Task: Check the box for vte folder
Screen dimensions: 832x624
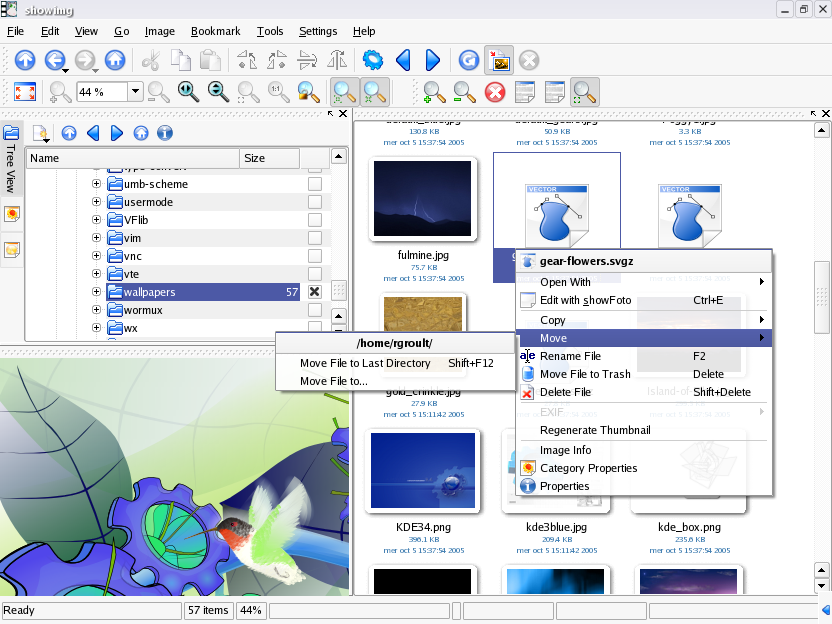Action: pyautogui.click(x=315, y=274)
